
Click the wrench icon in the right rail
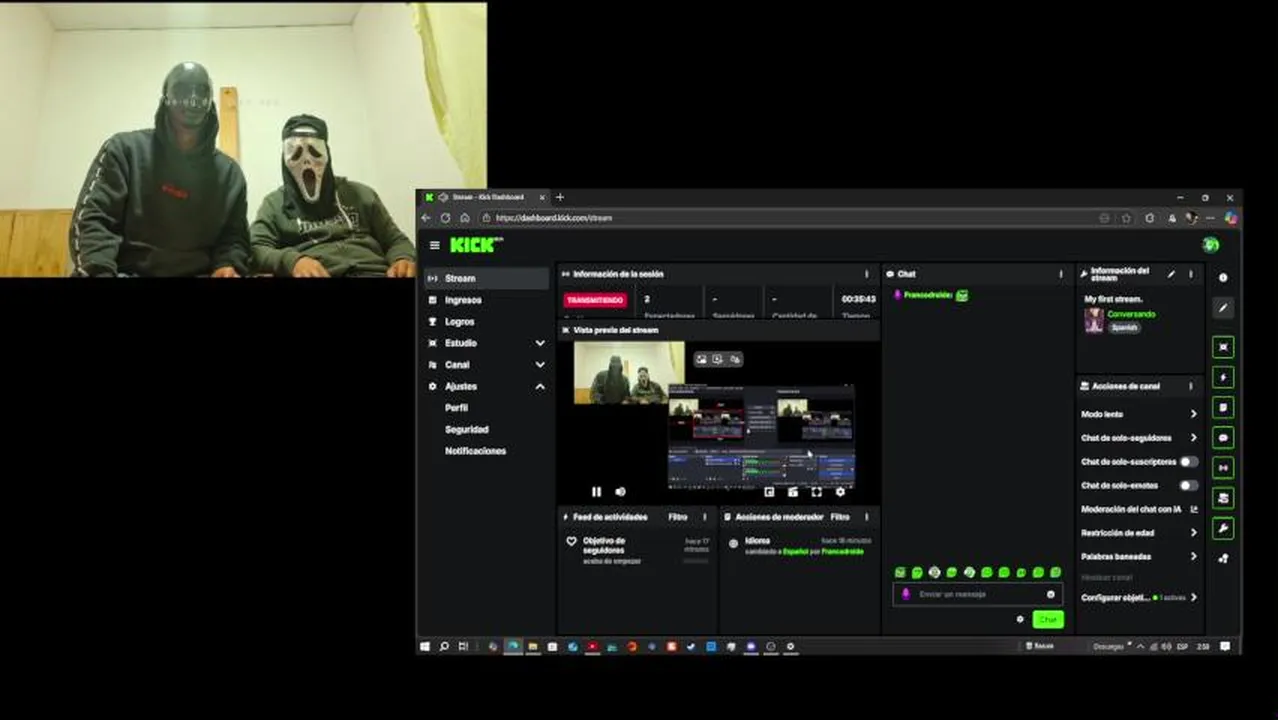tap(1223, 528)
